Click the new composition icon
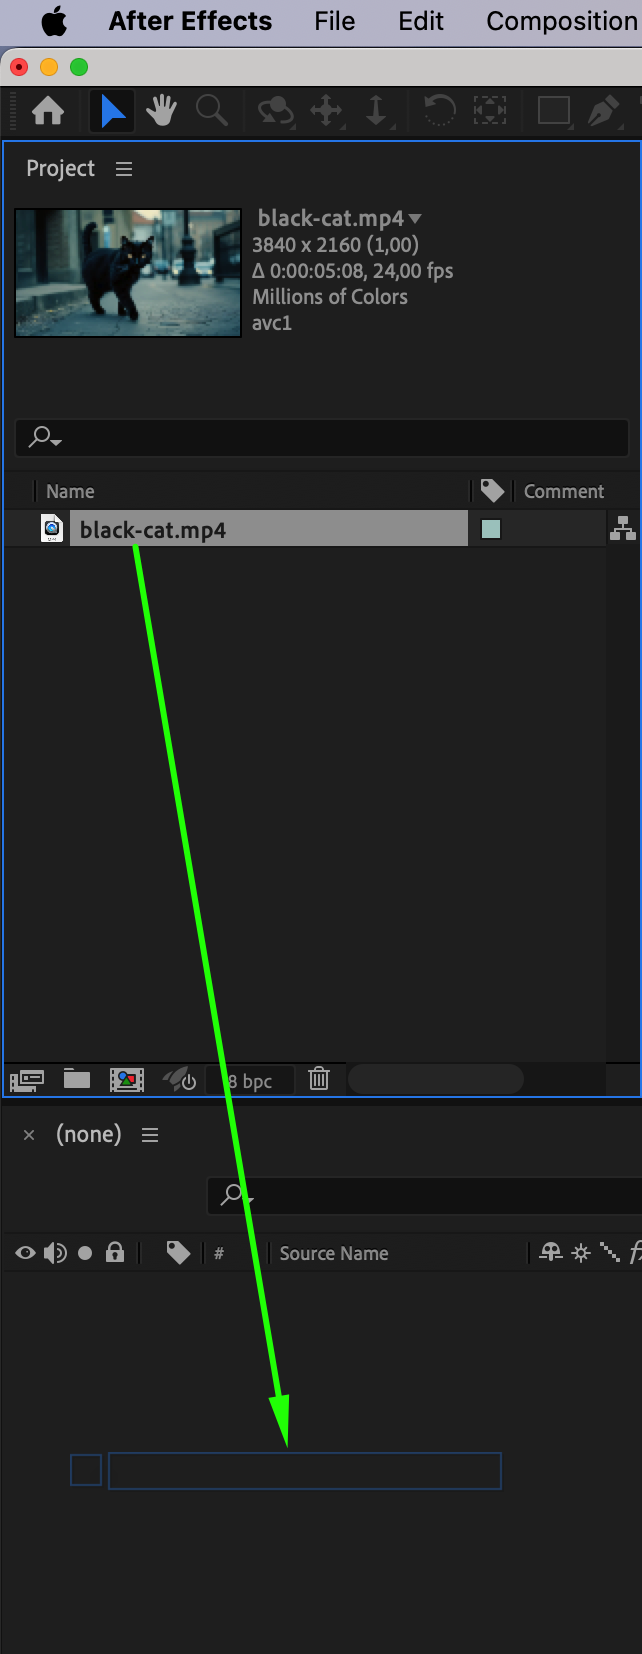Screen dimensions: 642x1654 coord(127,1079)
